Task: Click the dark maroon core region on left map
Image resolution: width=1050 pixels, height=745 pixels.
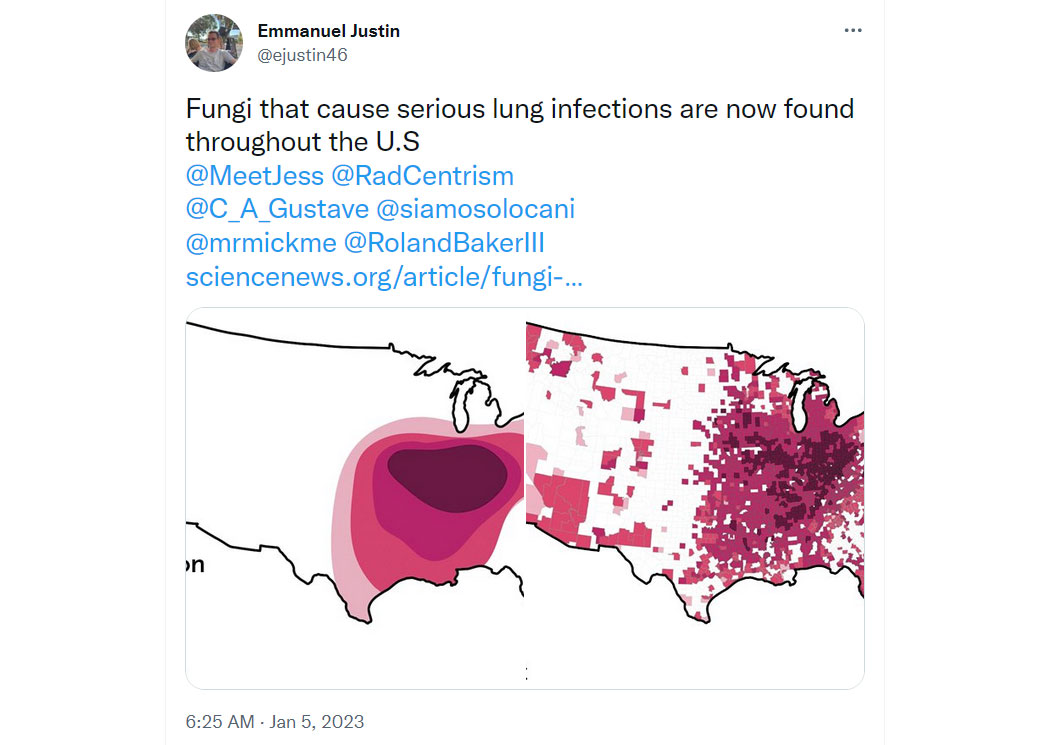Action: [x=447, y=477]
